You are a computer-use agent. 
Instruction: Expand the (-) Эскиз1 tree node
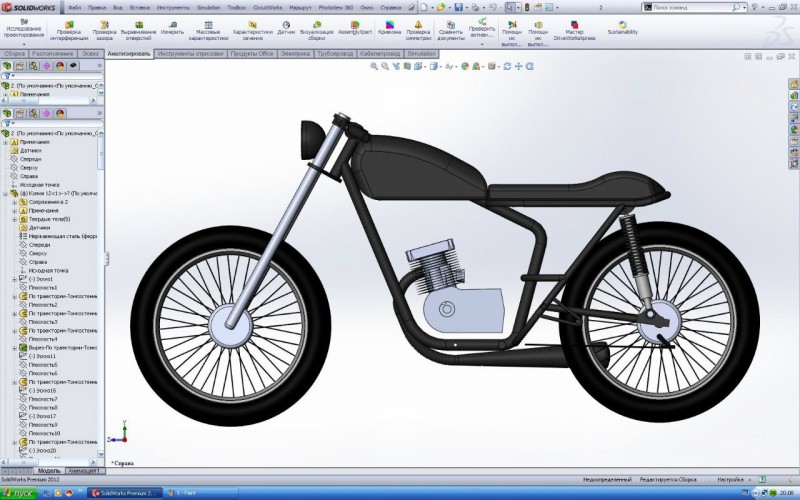pyautogui.click(x=15, y=279)
